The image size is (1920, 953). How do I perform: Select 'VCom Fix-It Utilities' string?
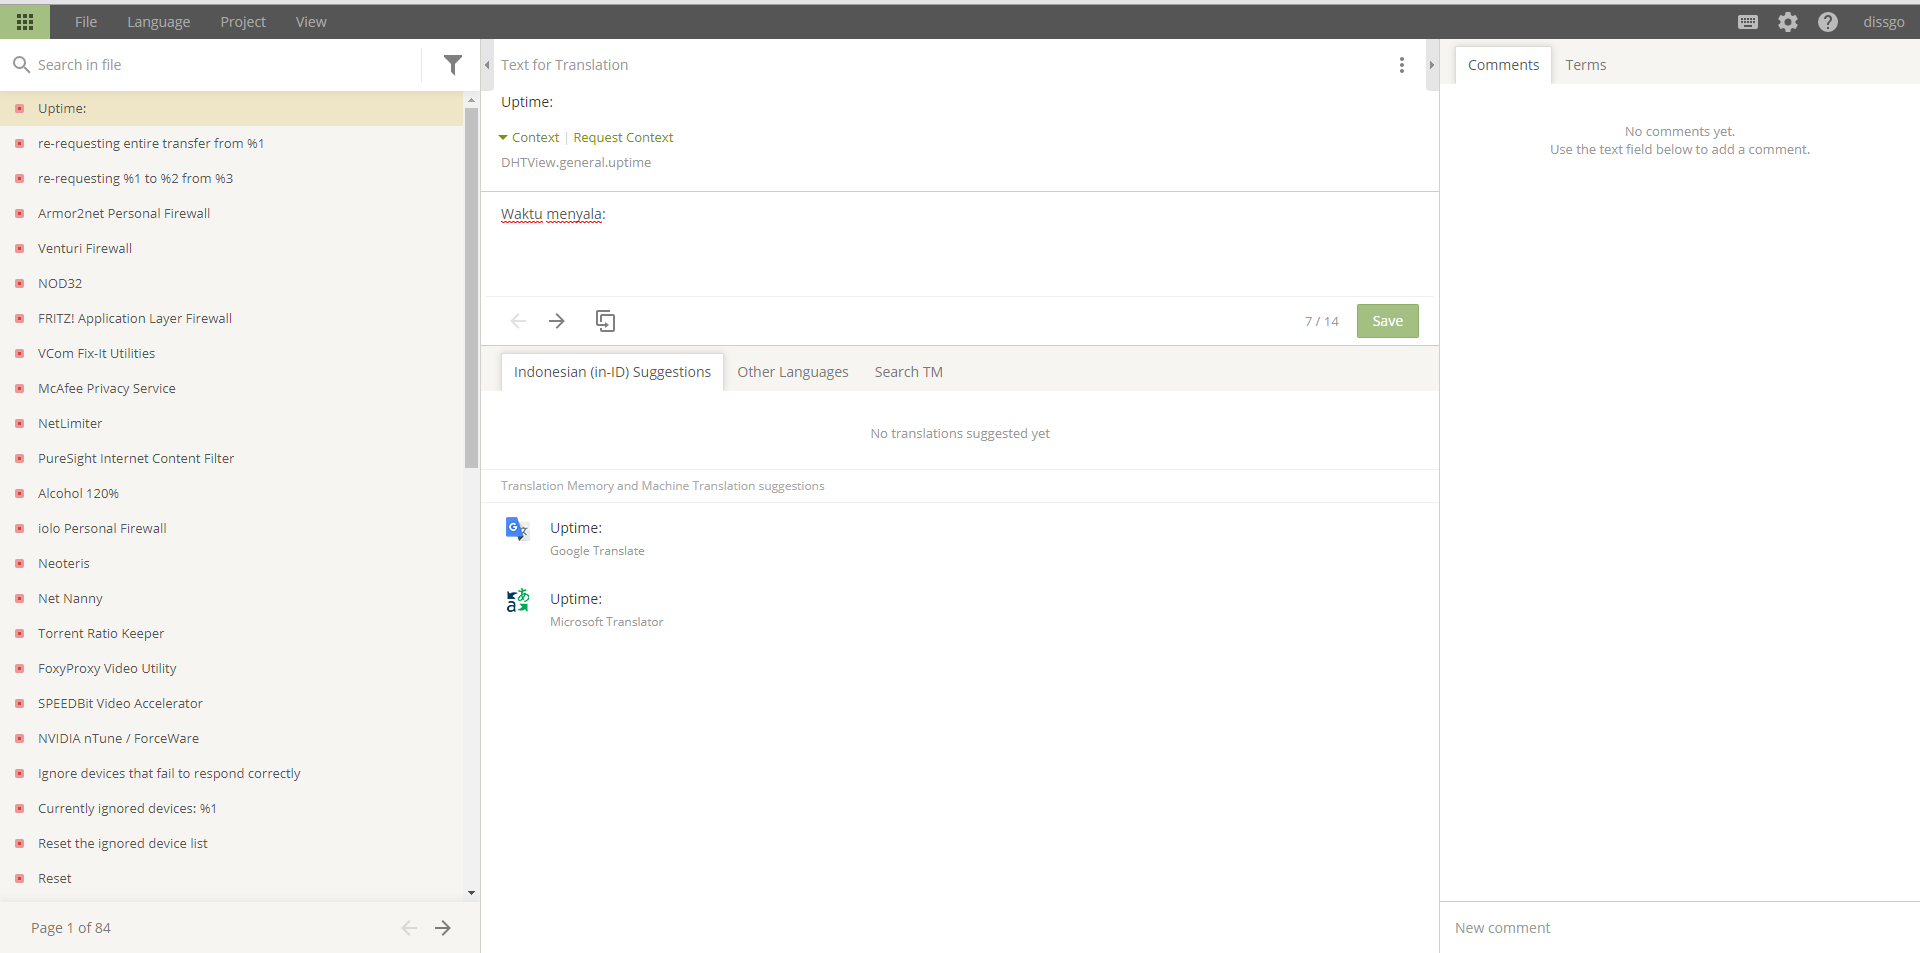tap(232, 353)
